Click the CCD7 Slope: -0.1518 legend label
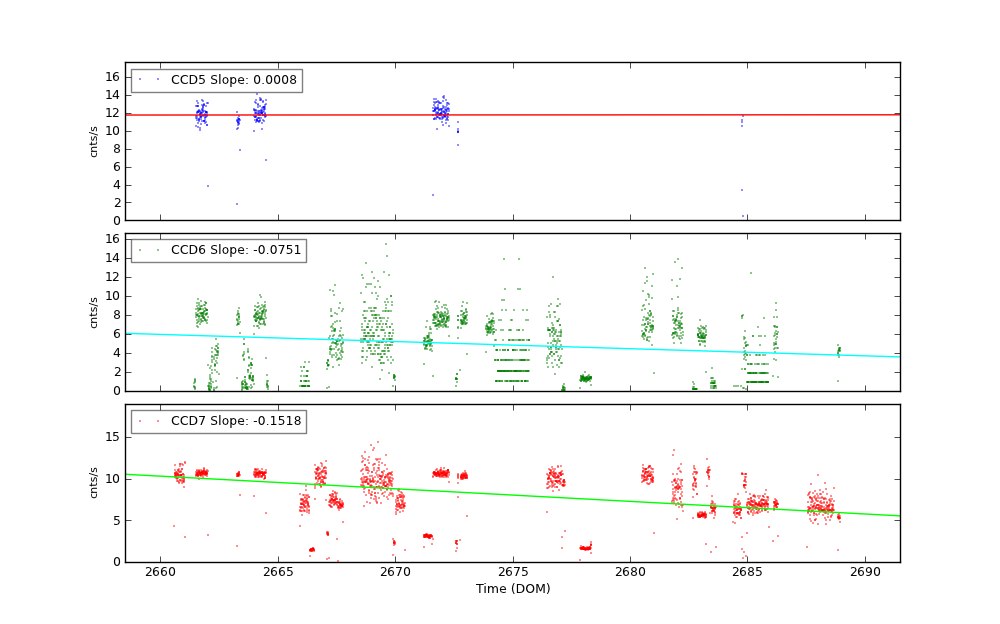 tap(236, 420)
